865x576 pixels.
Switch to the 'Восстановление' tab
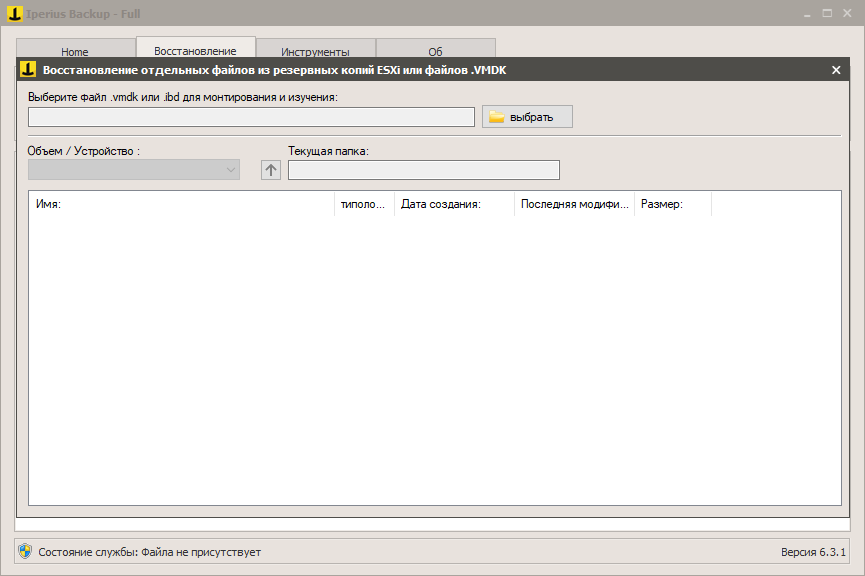pyautogui.click(x=196, y=47)
